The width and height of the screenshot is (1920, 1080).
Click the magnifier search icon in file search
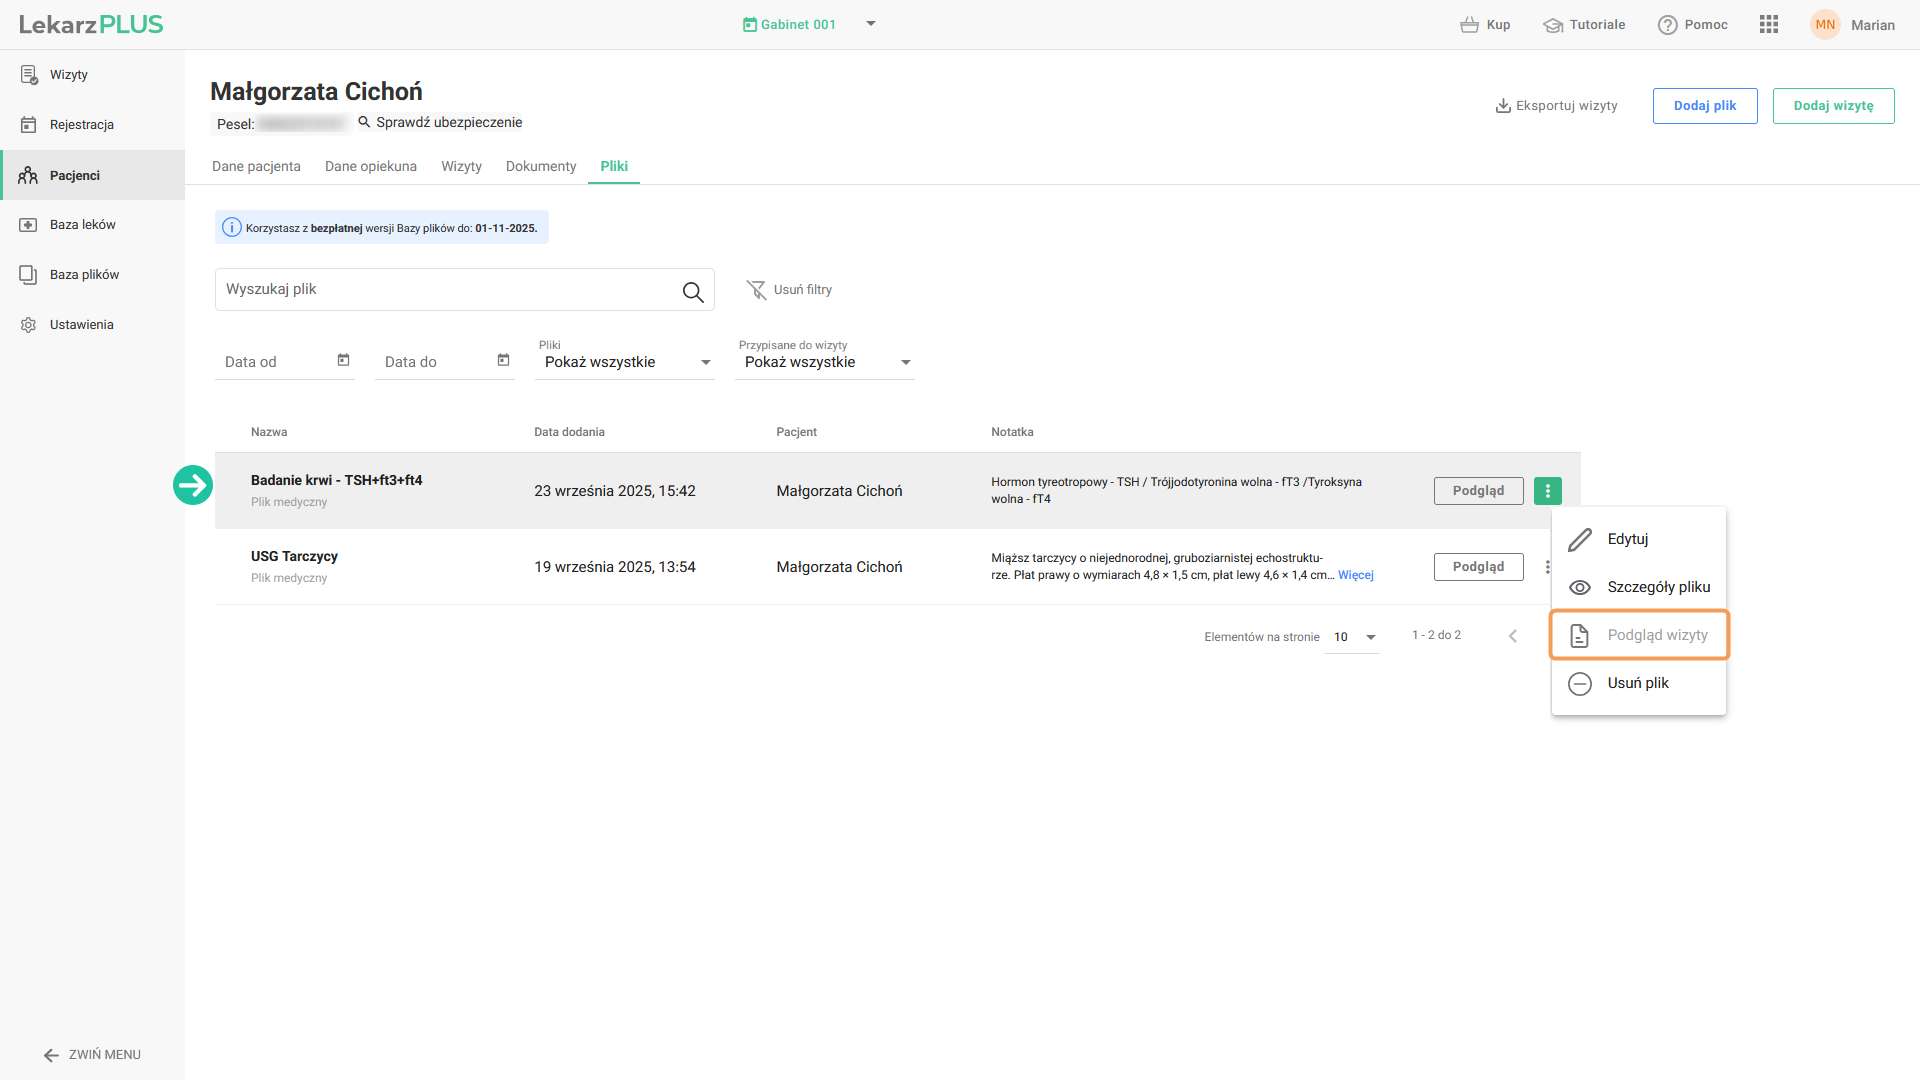(x=692, y=291)
